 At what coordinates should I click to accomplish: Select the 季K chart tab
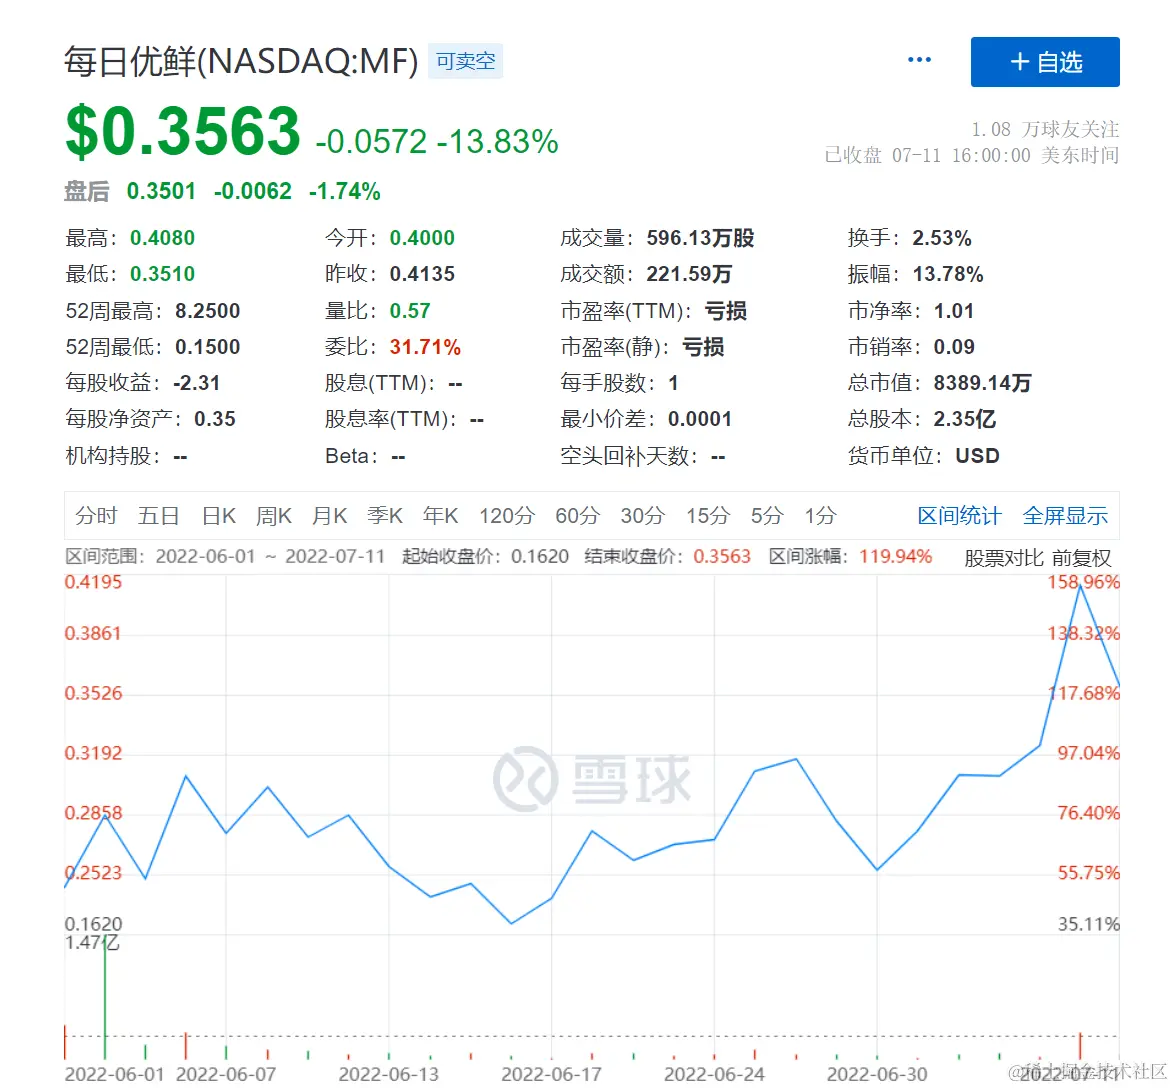pyautogui.click(x=385, y=516)
